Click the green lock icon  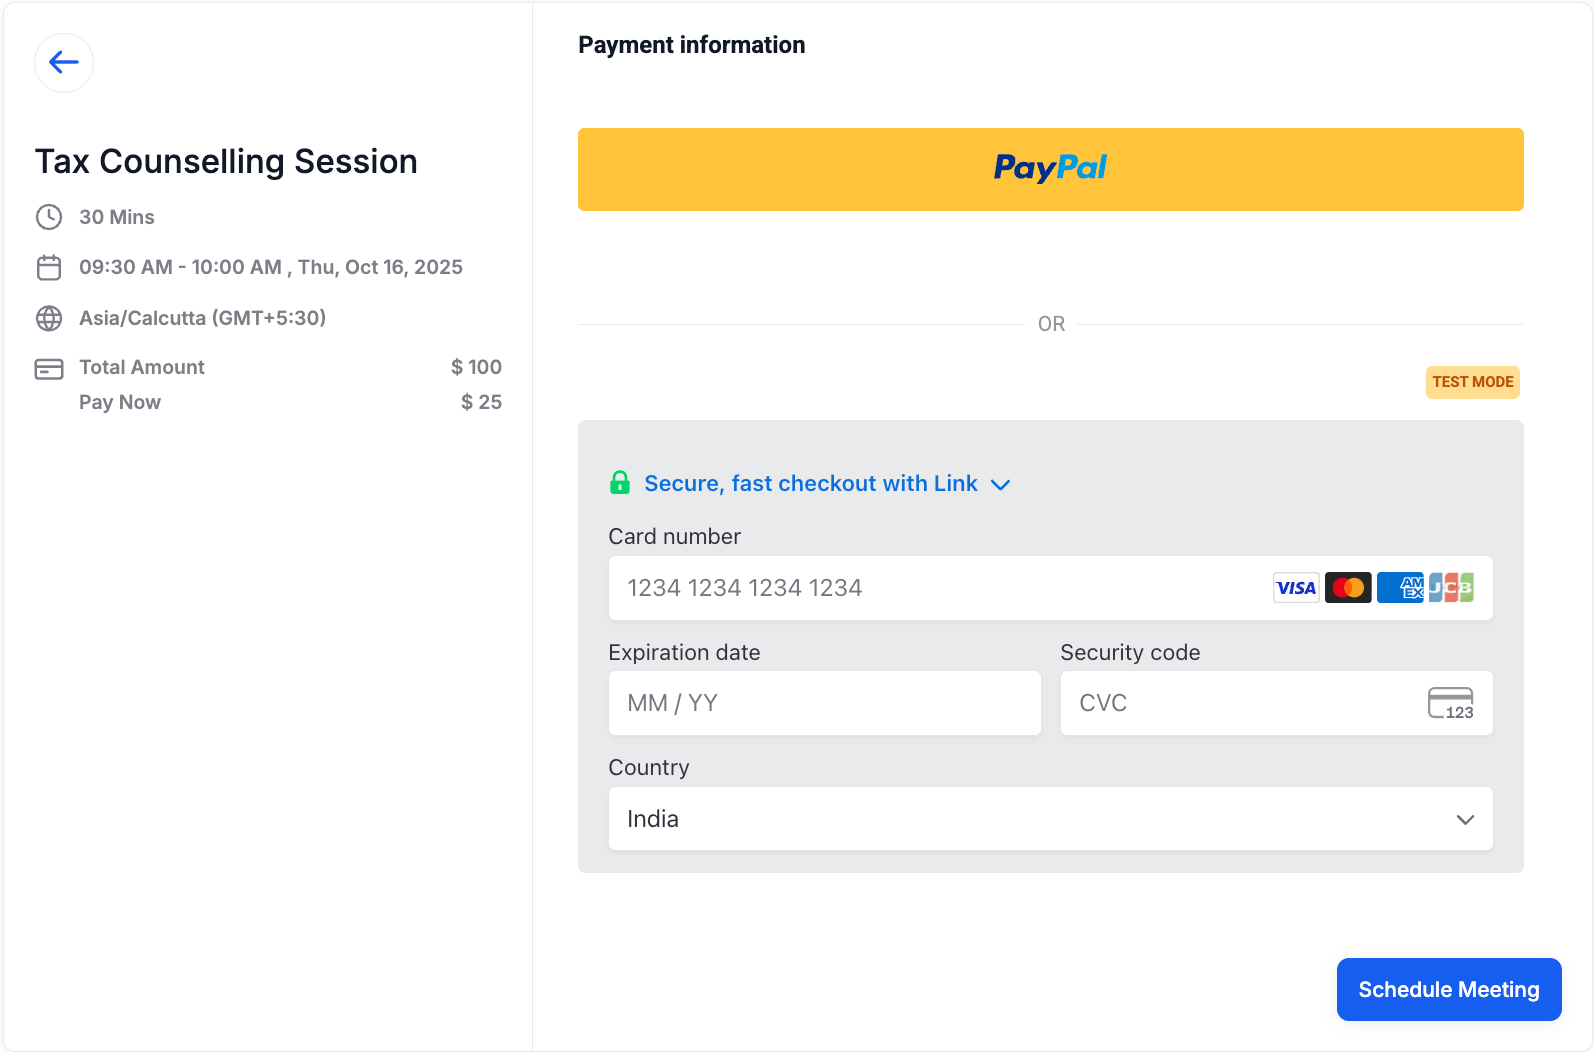pyautogui.click(x=620, y=483)
